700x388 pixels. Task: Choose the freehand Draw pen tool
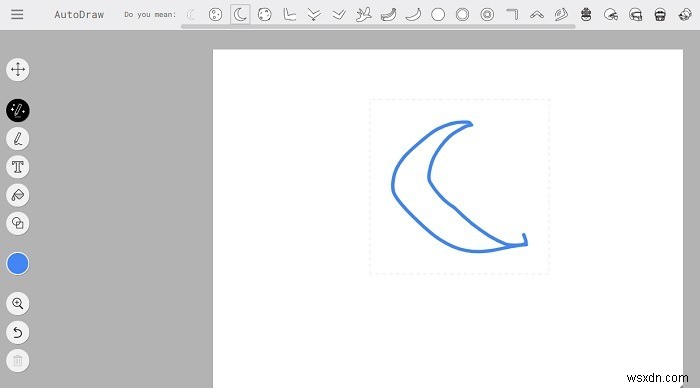(18, 139)
